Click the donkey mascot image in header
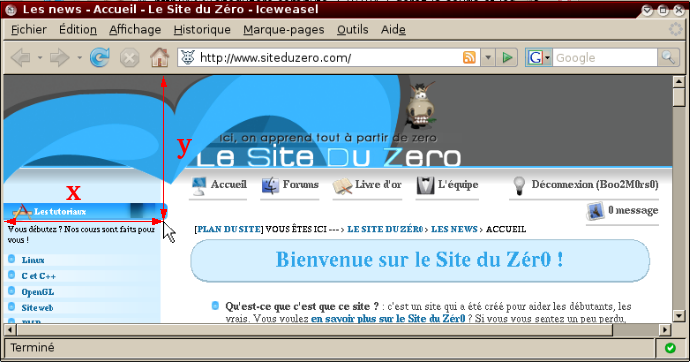 421,105
